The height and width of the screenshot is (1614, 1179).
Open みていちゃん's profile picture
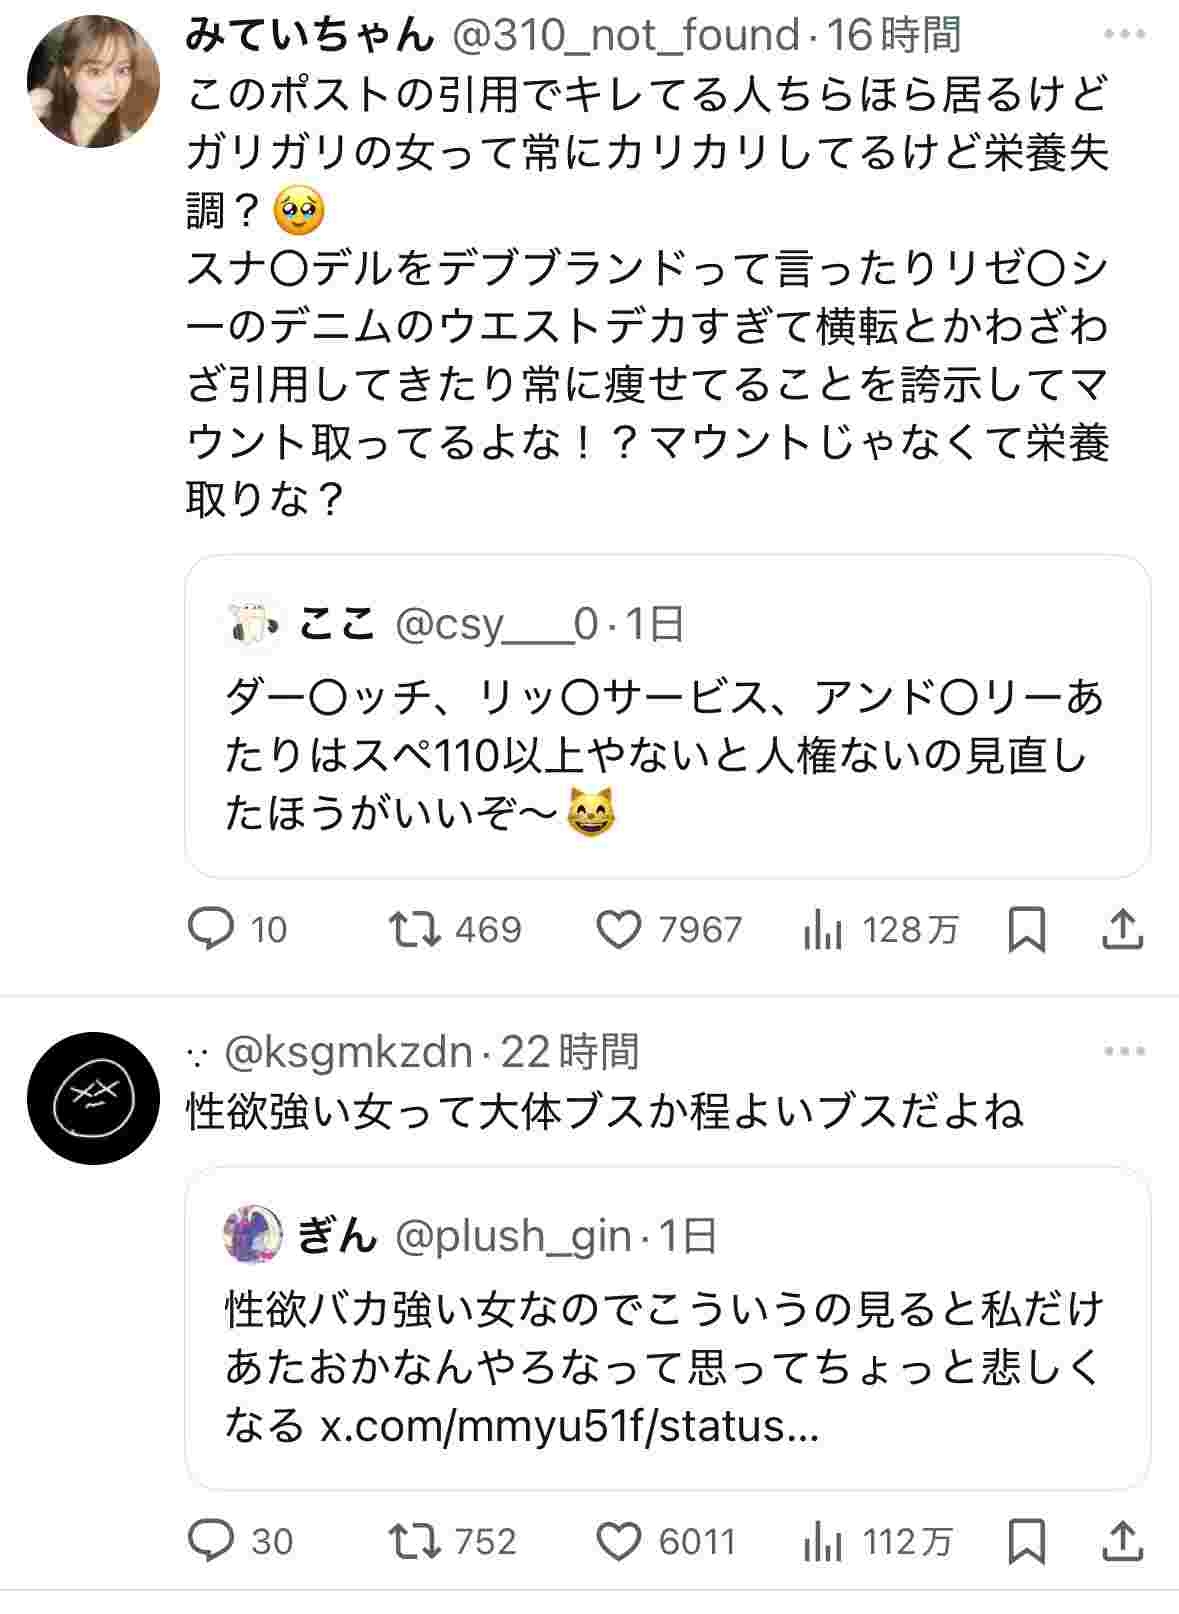coord(93,82)
